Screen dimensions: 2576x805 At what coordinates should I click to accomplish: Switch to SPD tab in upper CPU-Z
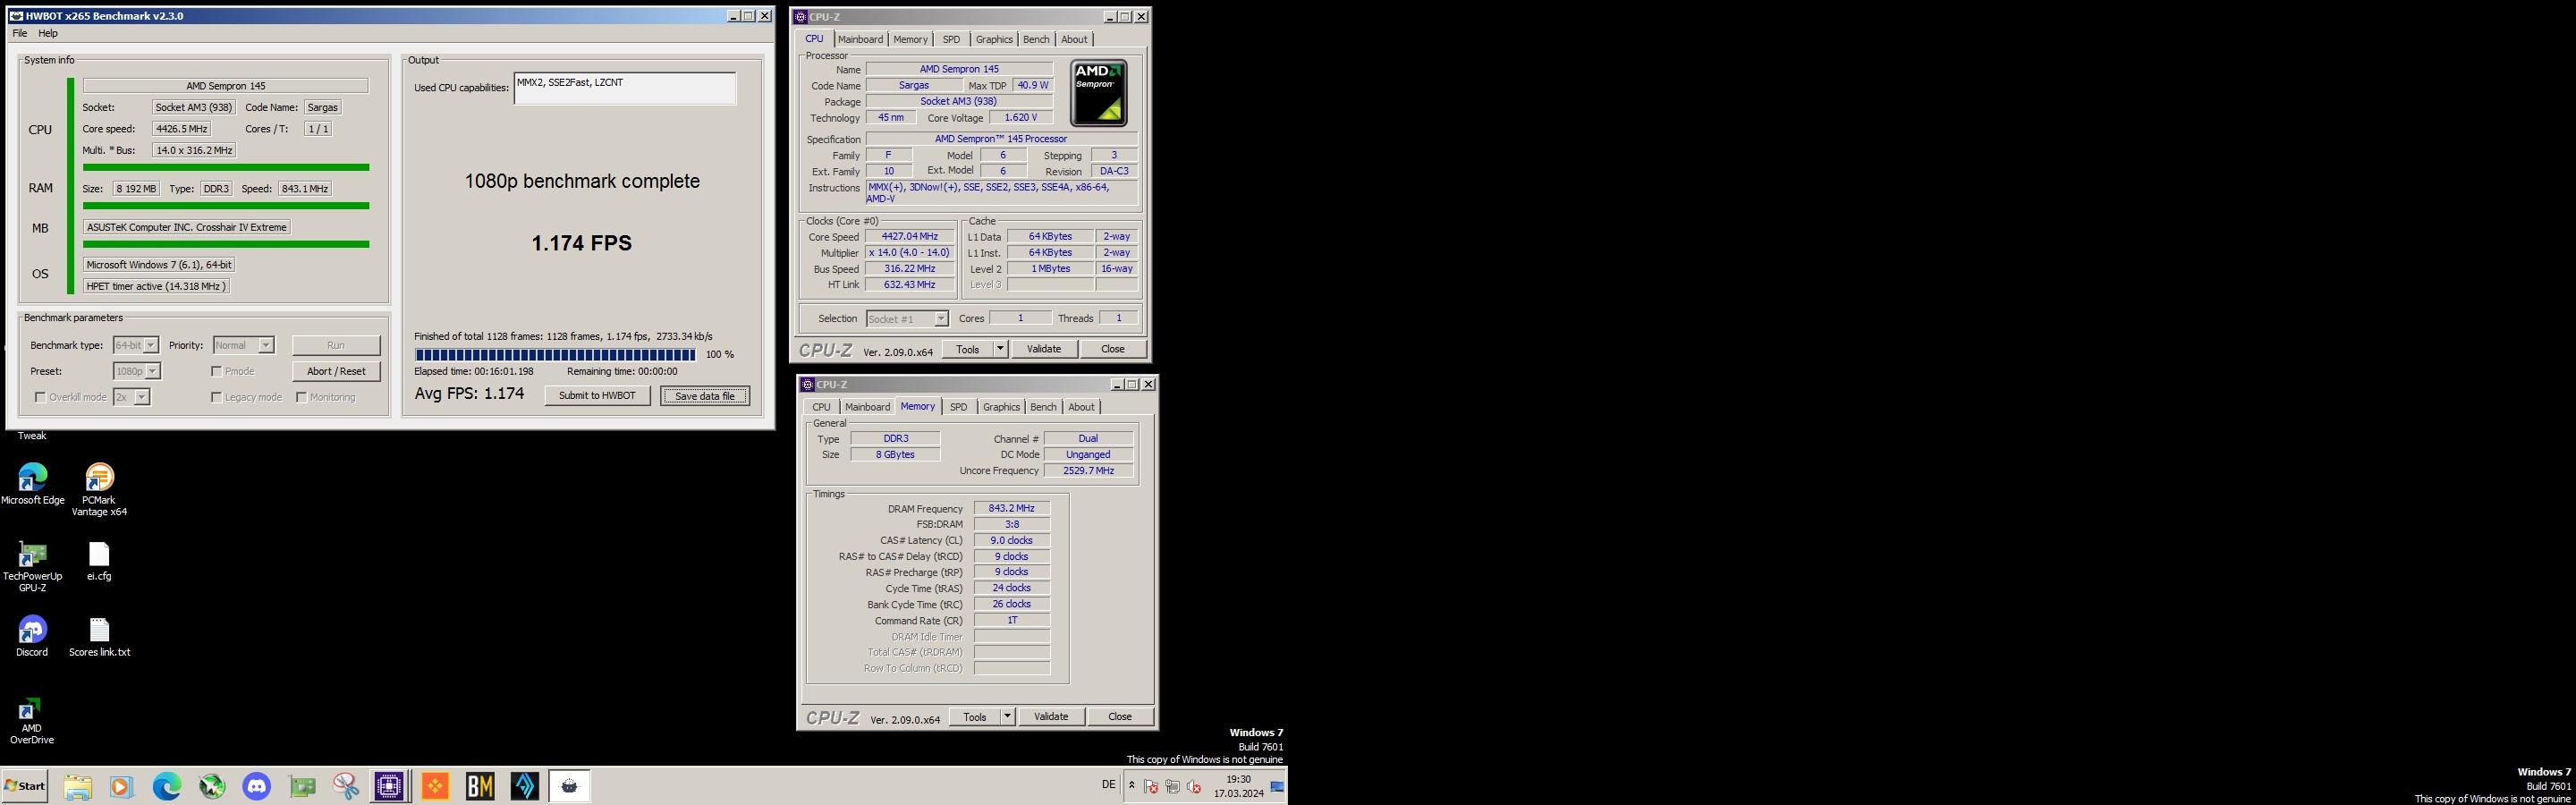point(951,39)
